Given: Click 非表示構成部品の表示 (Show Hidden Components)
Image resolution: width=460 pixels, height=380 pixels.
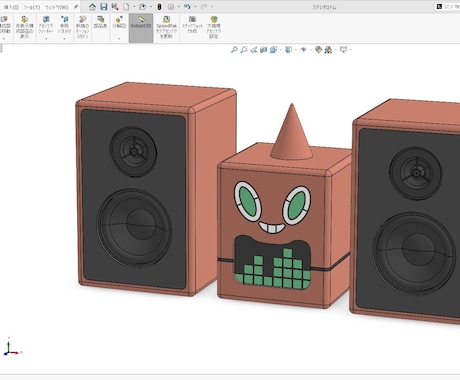Looking at the screenshot, I should (x=24, y=27).
